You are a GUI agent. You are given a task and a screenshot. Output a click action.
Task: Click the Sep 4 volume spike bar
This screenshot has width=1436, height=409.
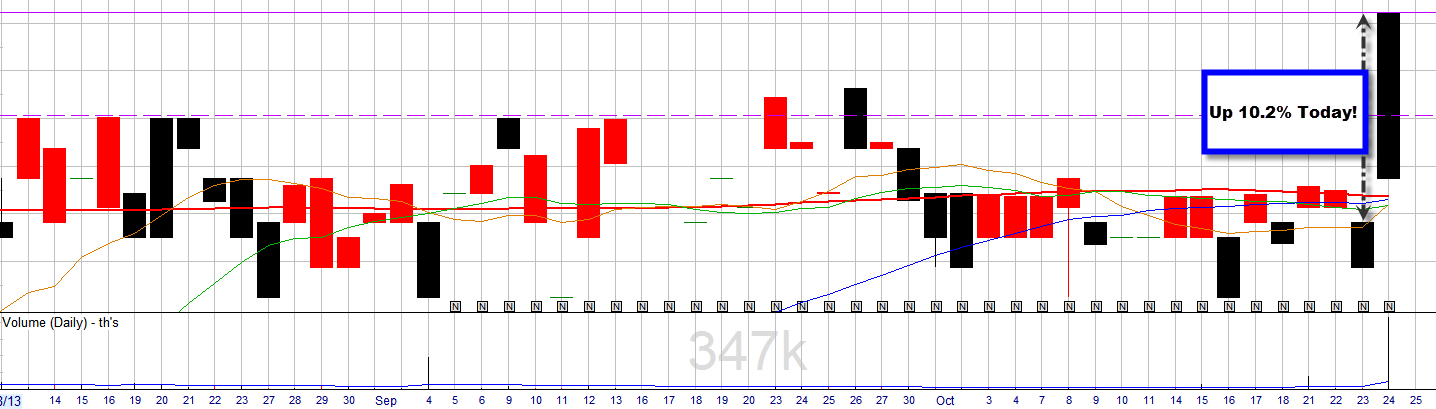click(x=429, y=371)
